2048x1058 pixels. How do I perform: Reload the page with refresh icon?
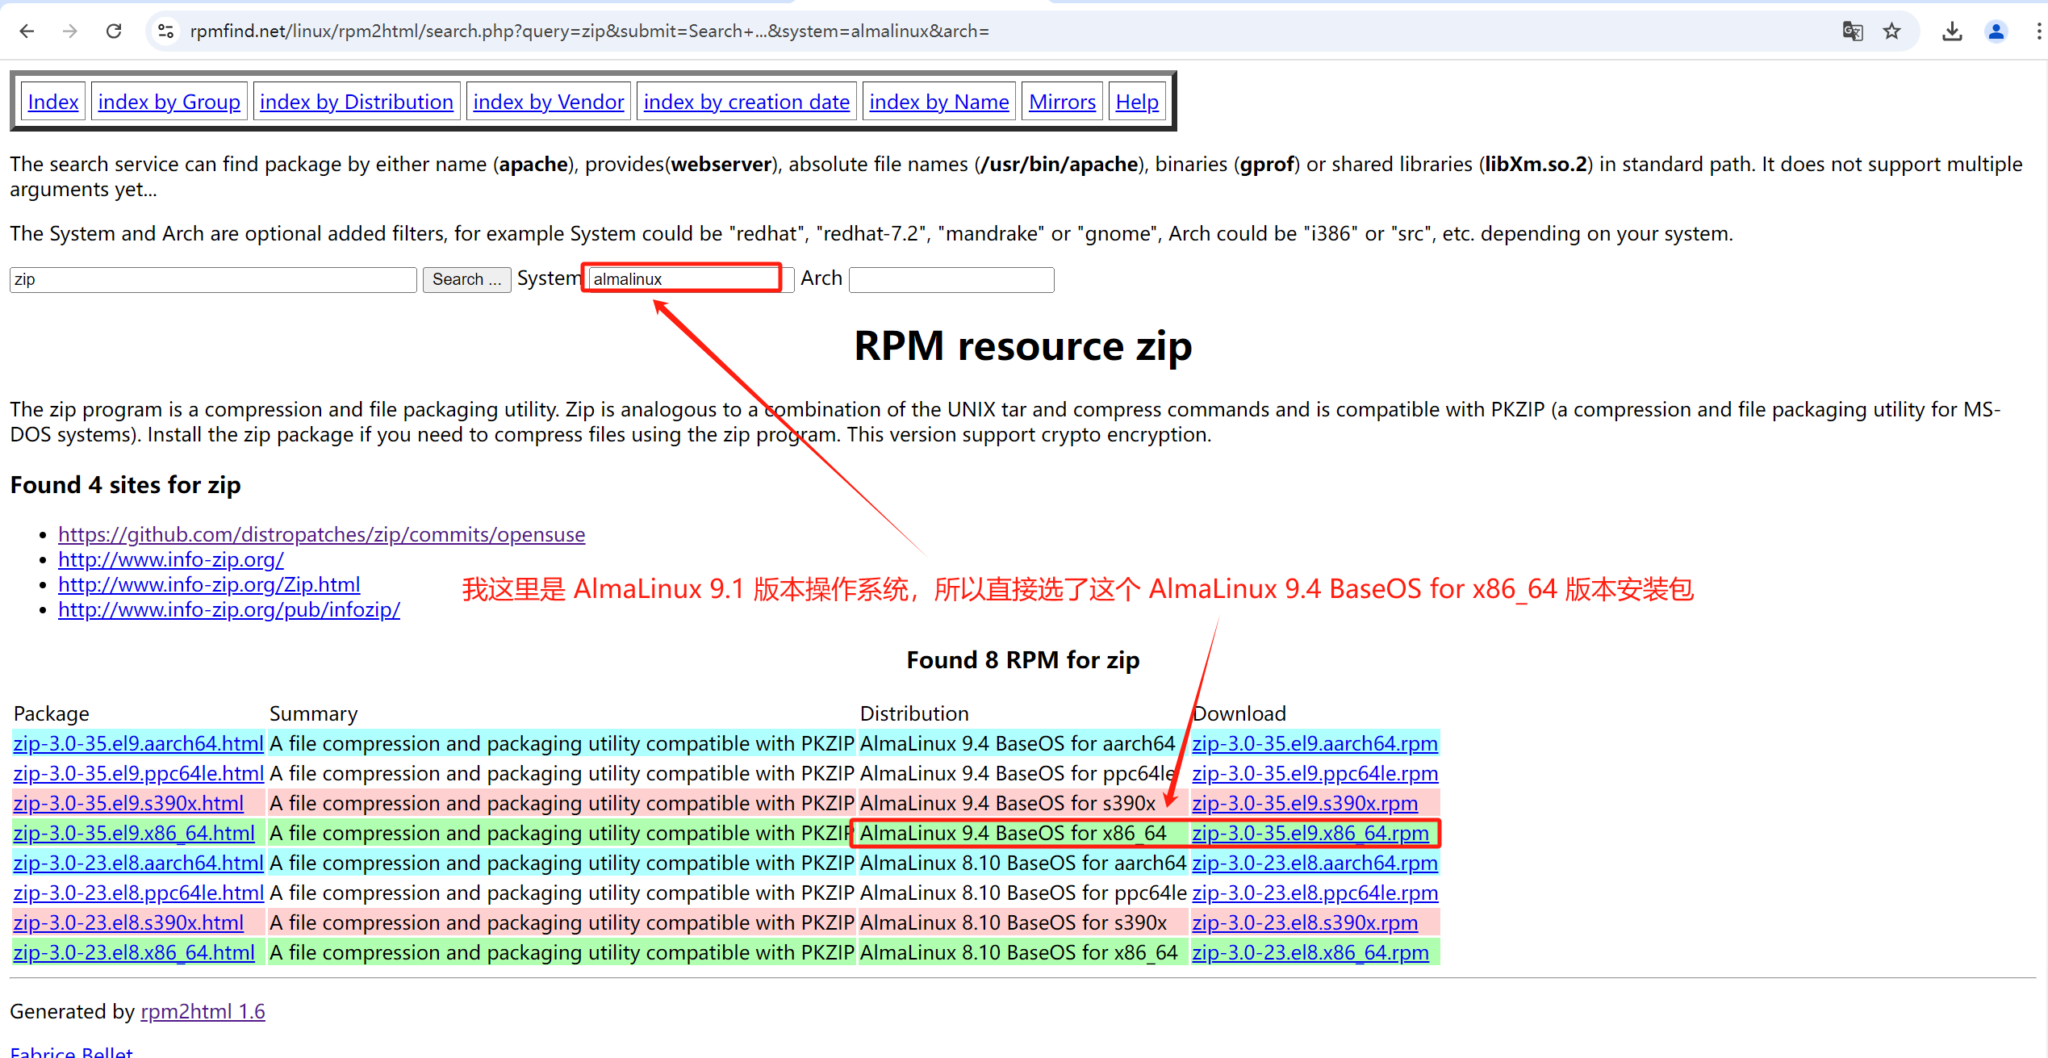114,31
